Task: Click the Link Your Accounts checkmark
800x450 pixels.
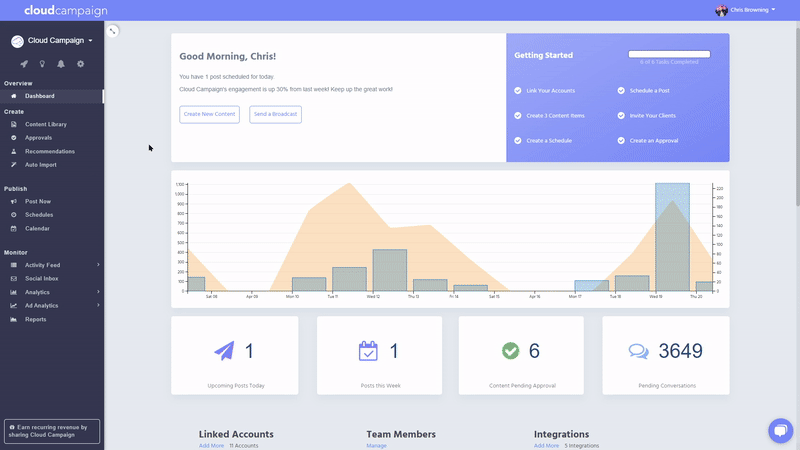Action: click(x=518, y=91)
